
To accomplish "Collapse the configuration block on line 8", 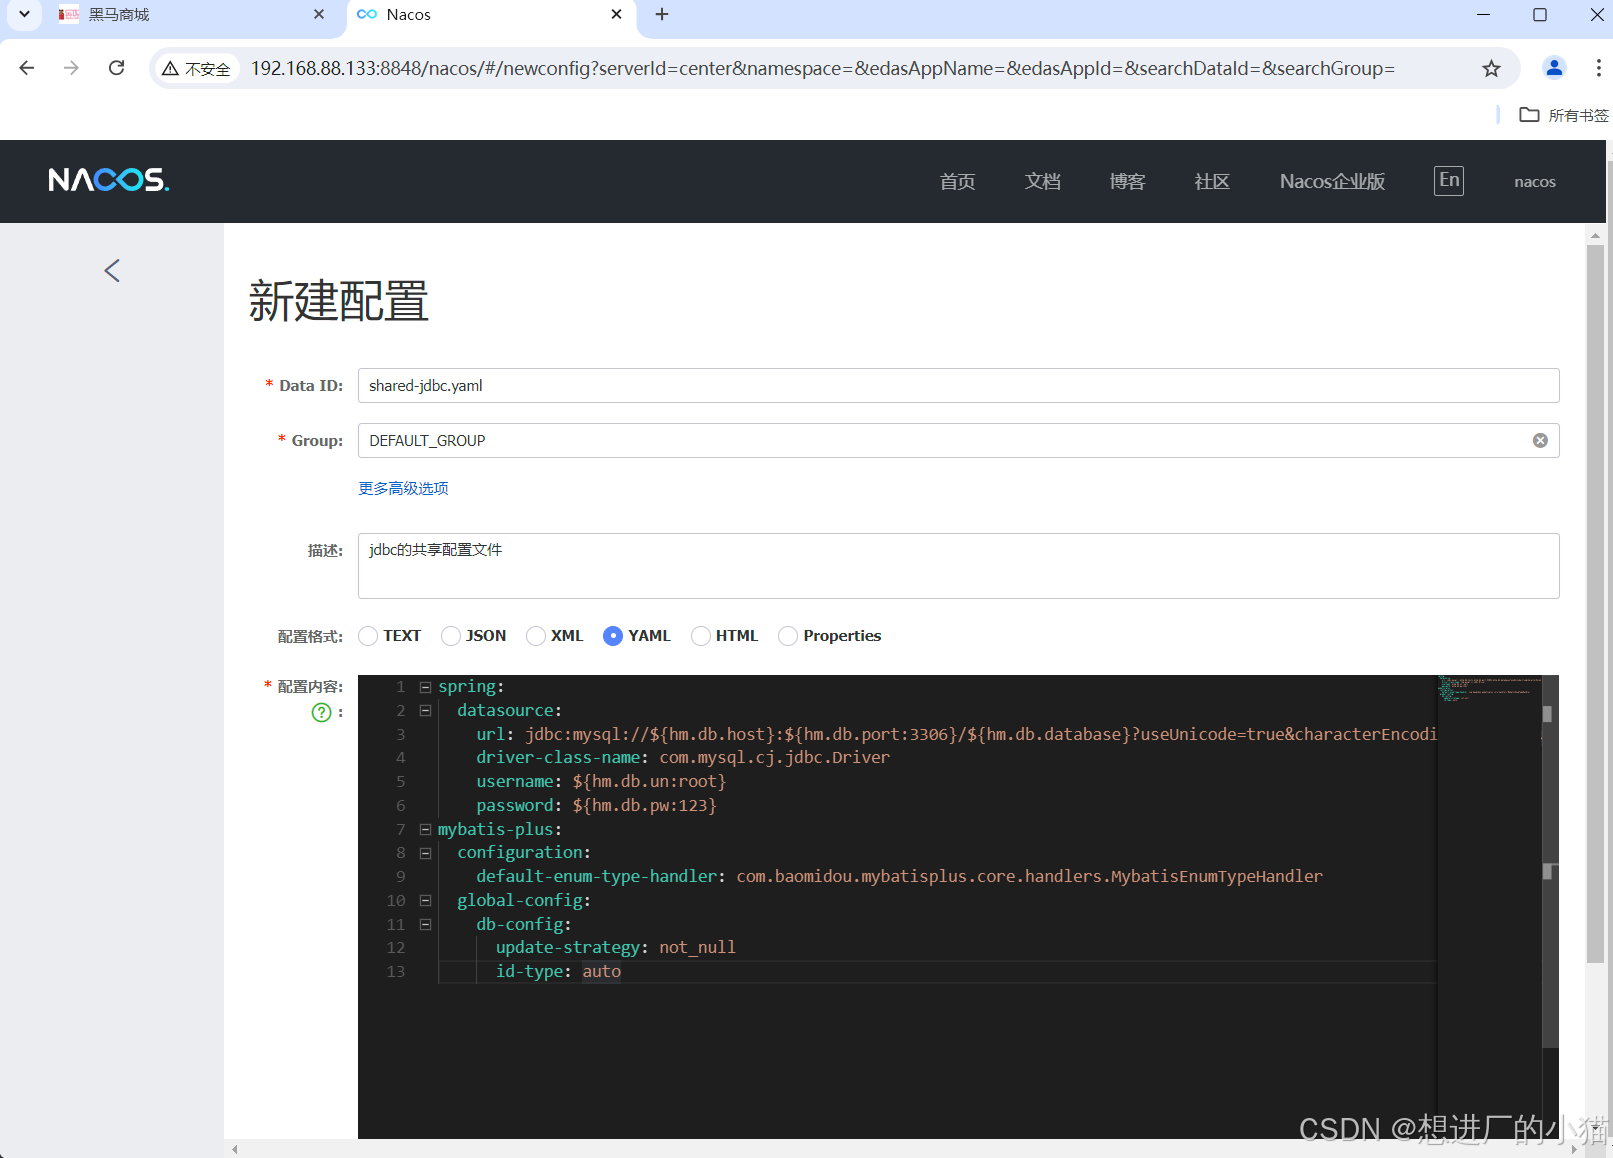I will click(425, 853).
